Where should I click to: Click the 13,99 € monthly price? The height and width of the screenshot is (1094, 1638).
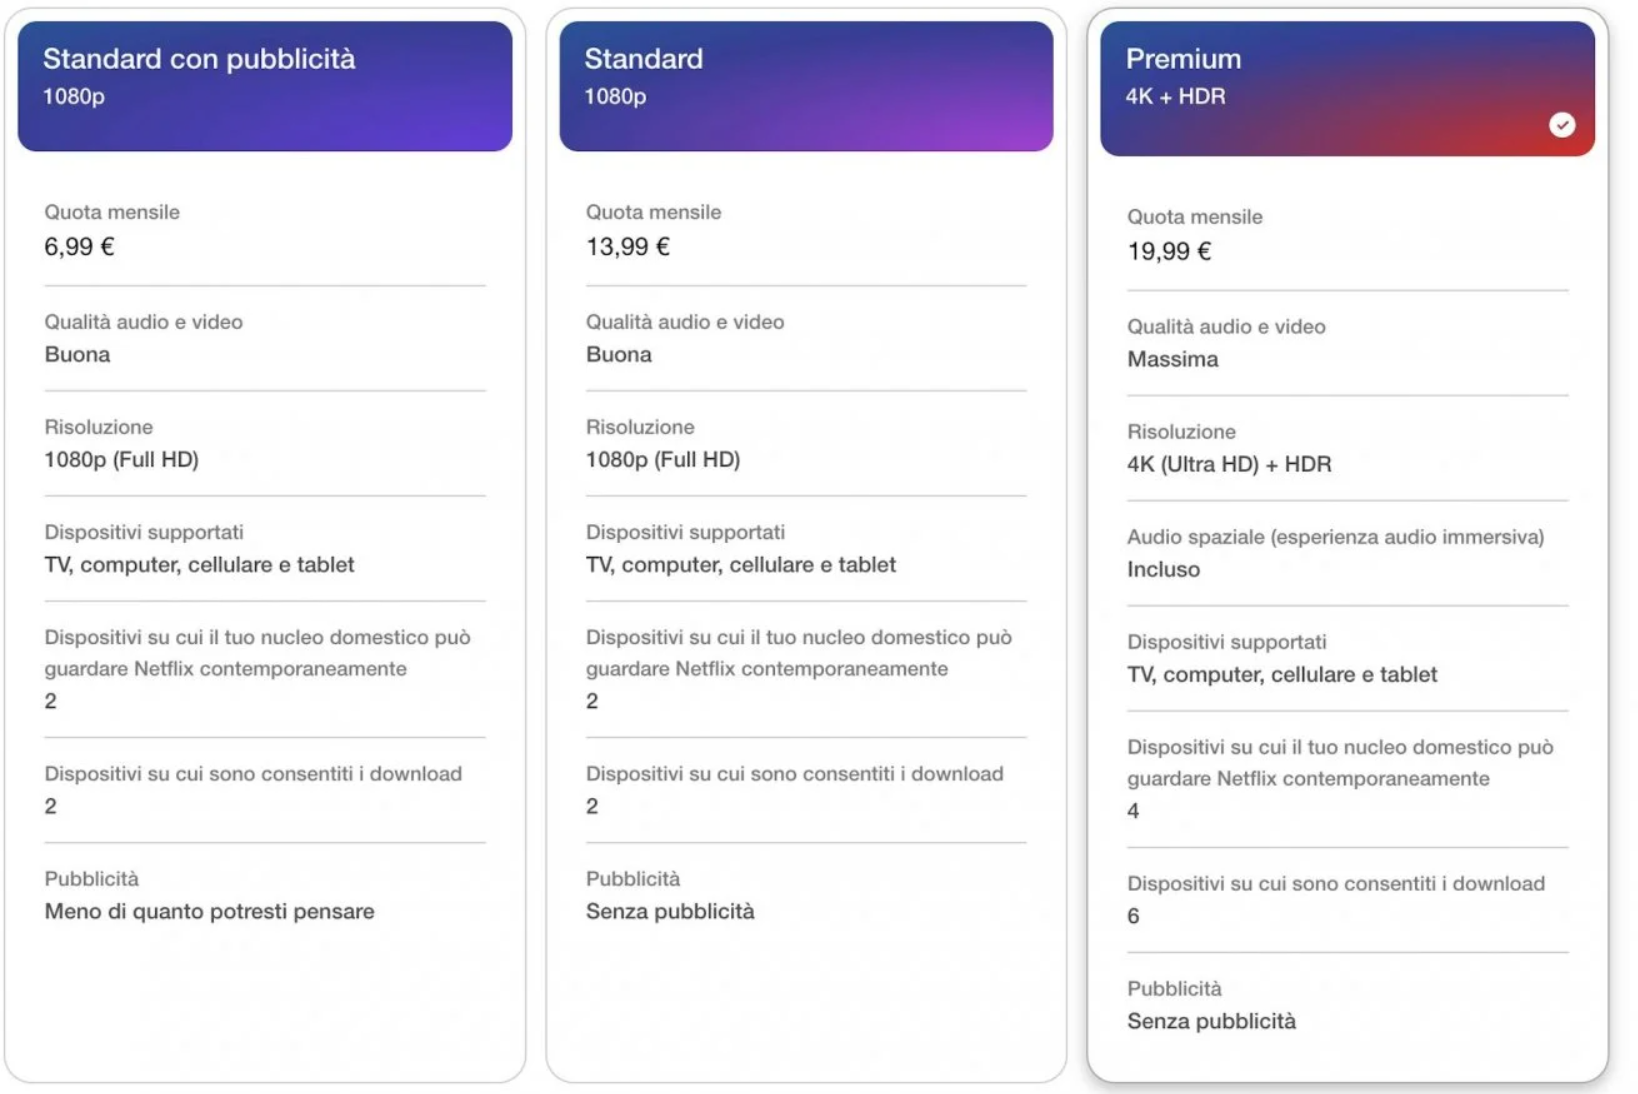[x=627, y=247]
